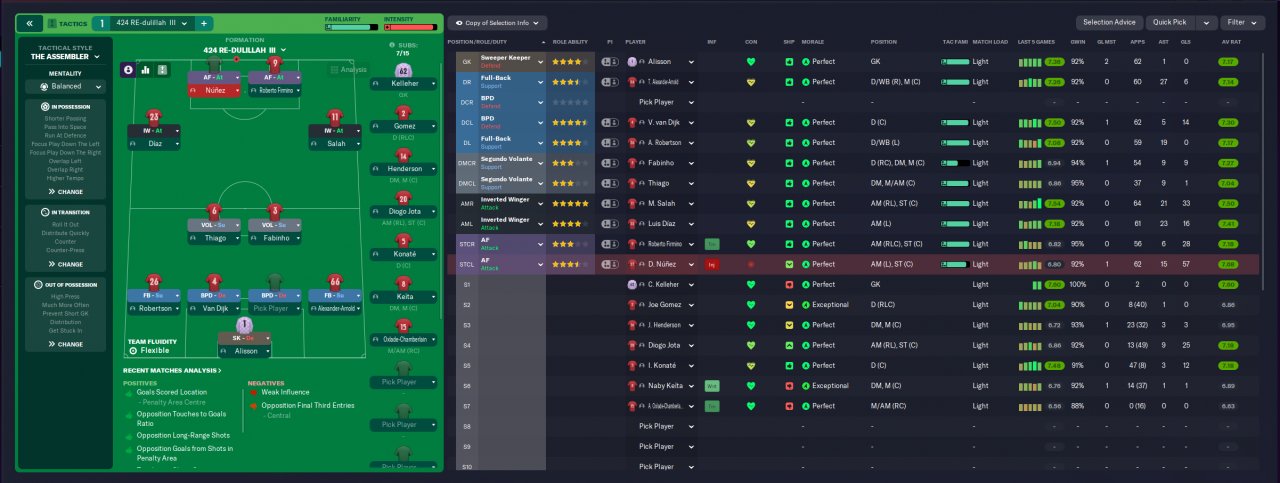Click Núñez's red number 9 shirt icon
The image size is (1280, 483).
274,62
